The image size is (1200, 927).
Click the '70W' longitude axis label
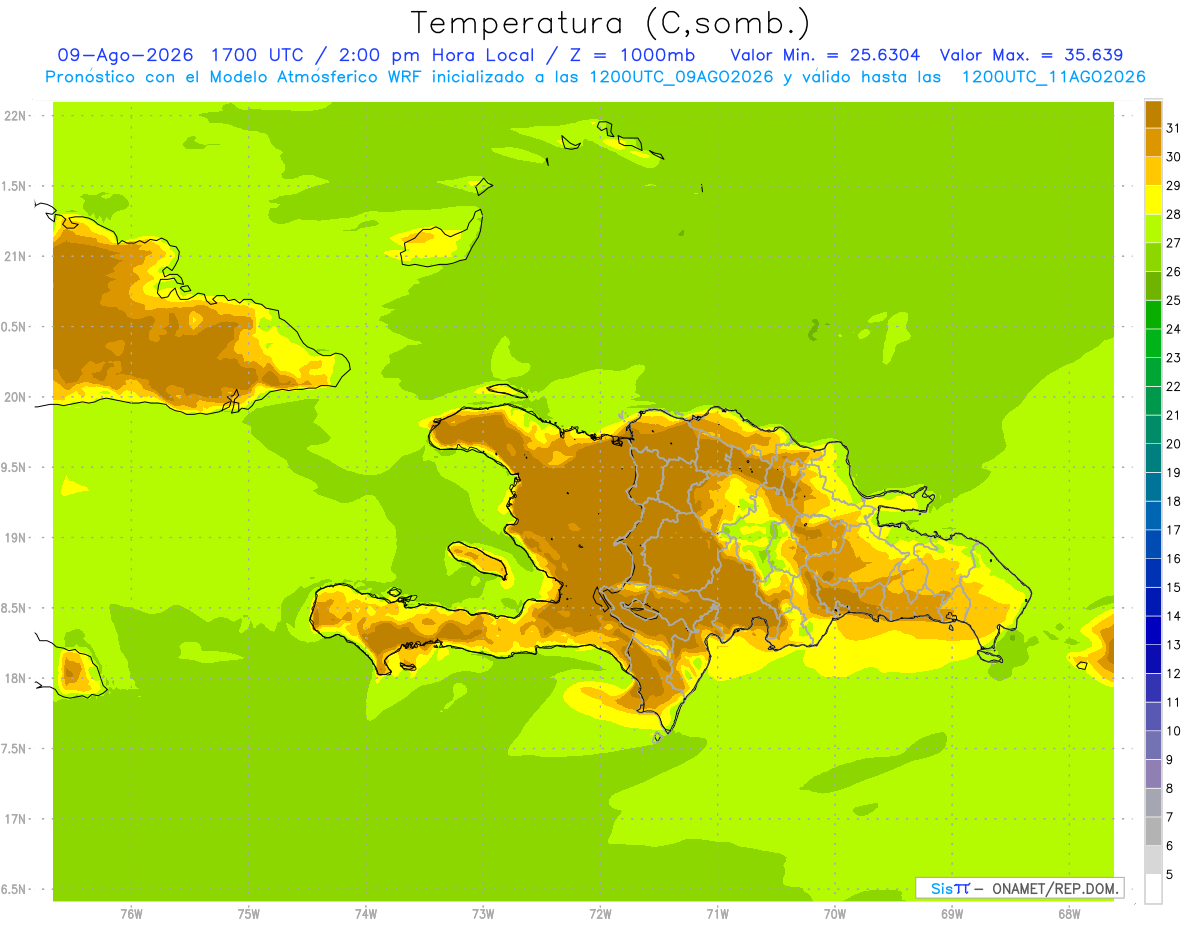tap(835, 914)
